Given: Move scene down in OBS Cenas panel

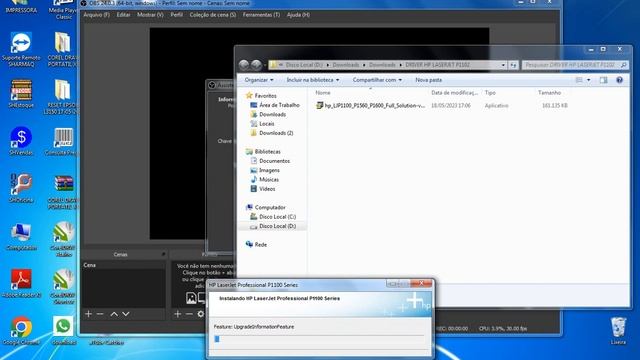Looking at the screenshot, I should 126,314.
